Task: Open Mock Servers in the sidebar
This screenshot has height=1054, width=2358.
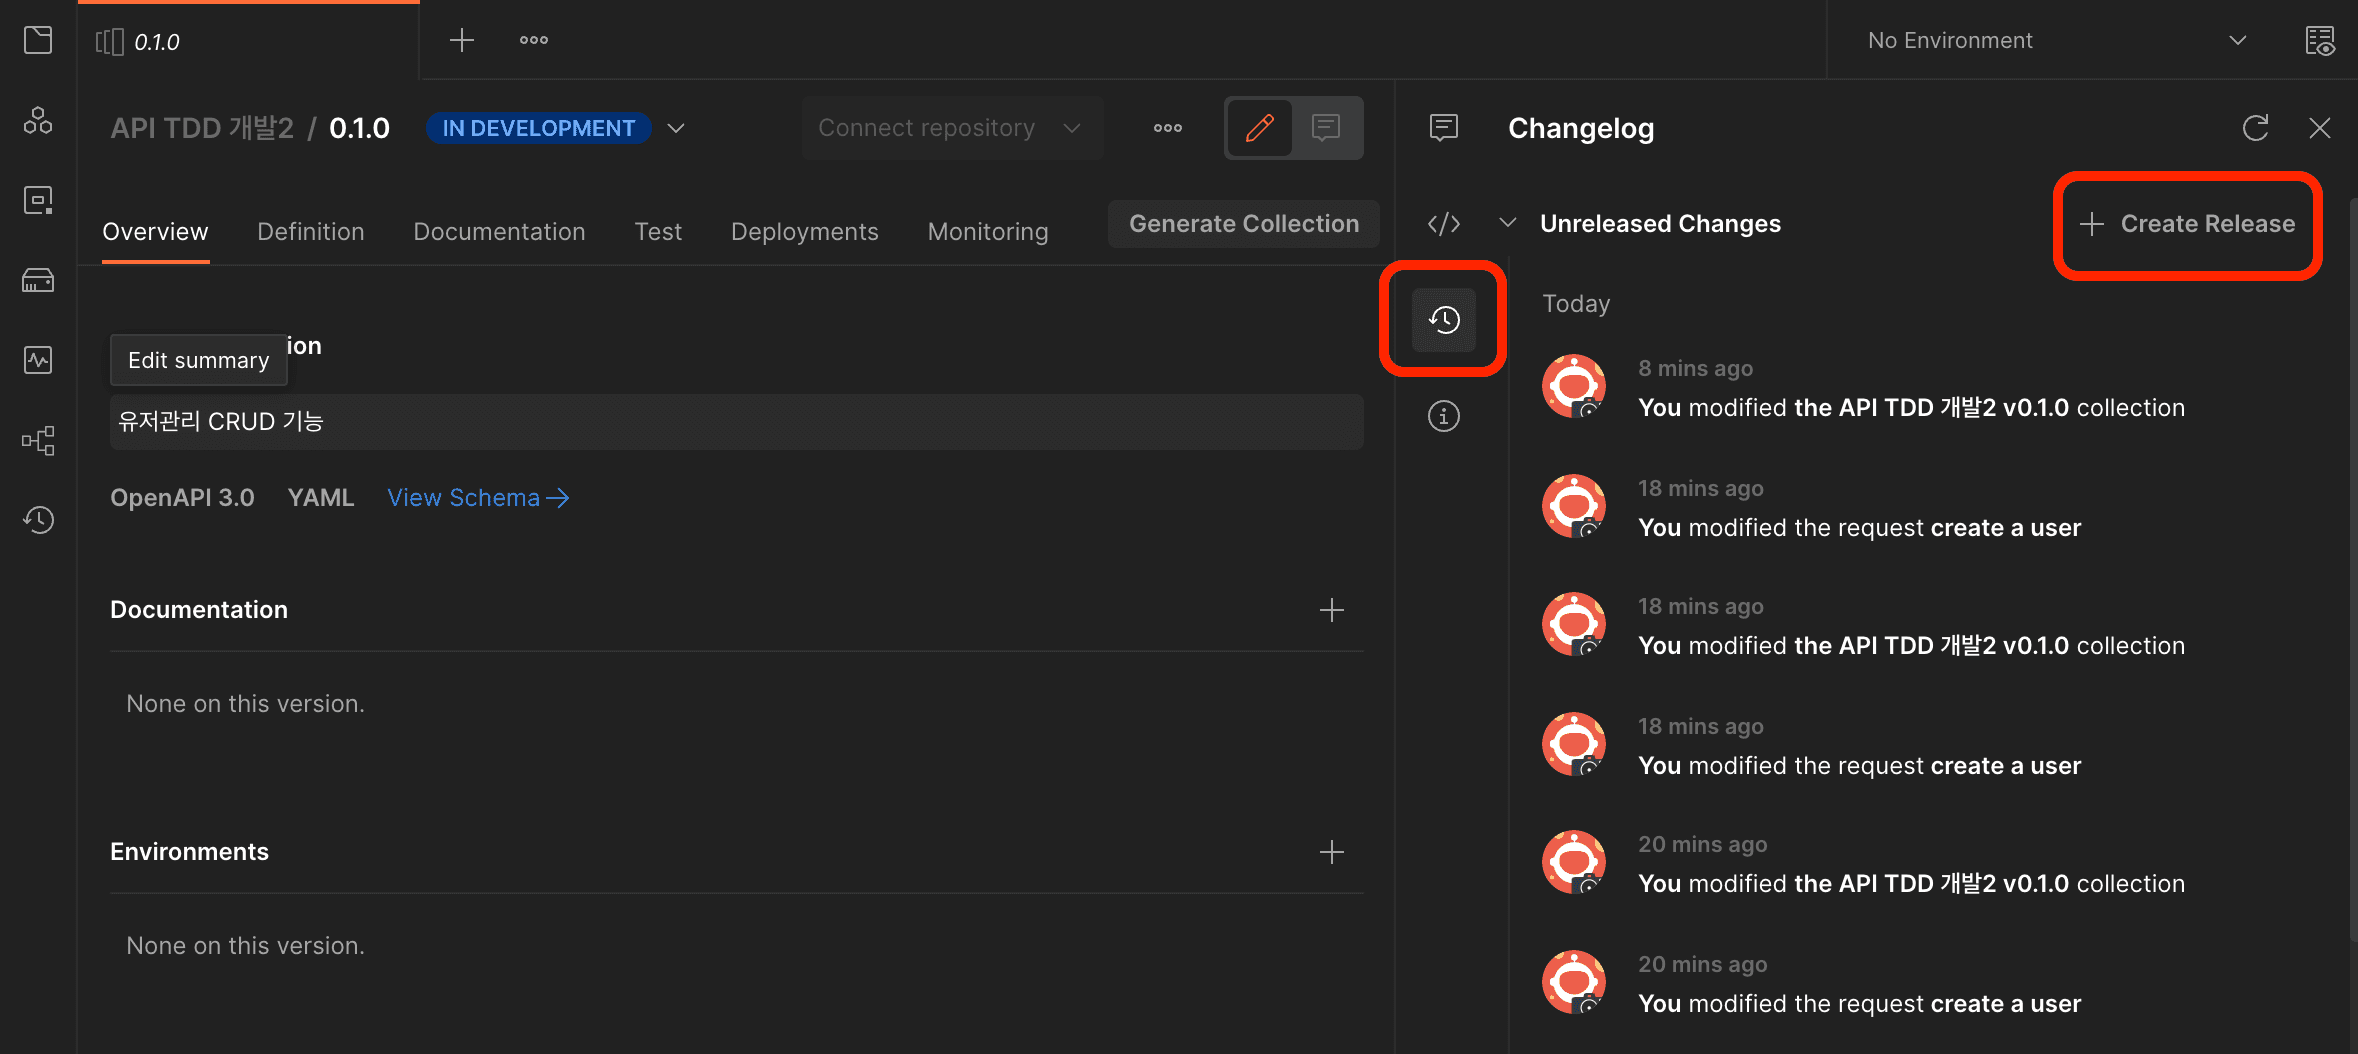Action: click(38, 280)
